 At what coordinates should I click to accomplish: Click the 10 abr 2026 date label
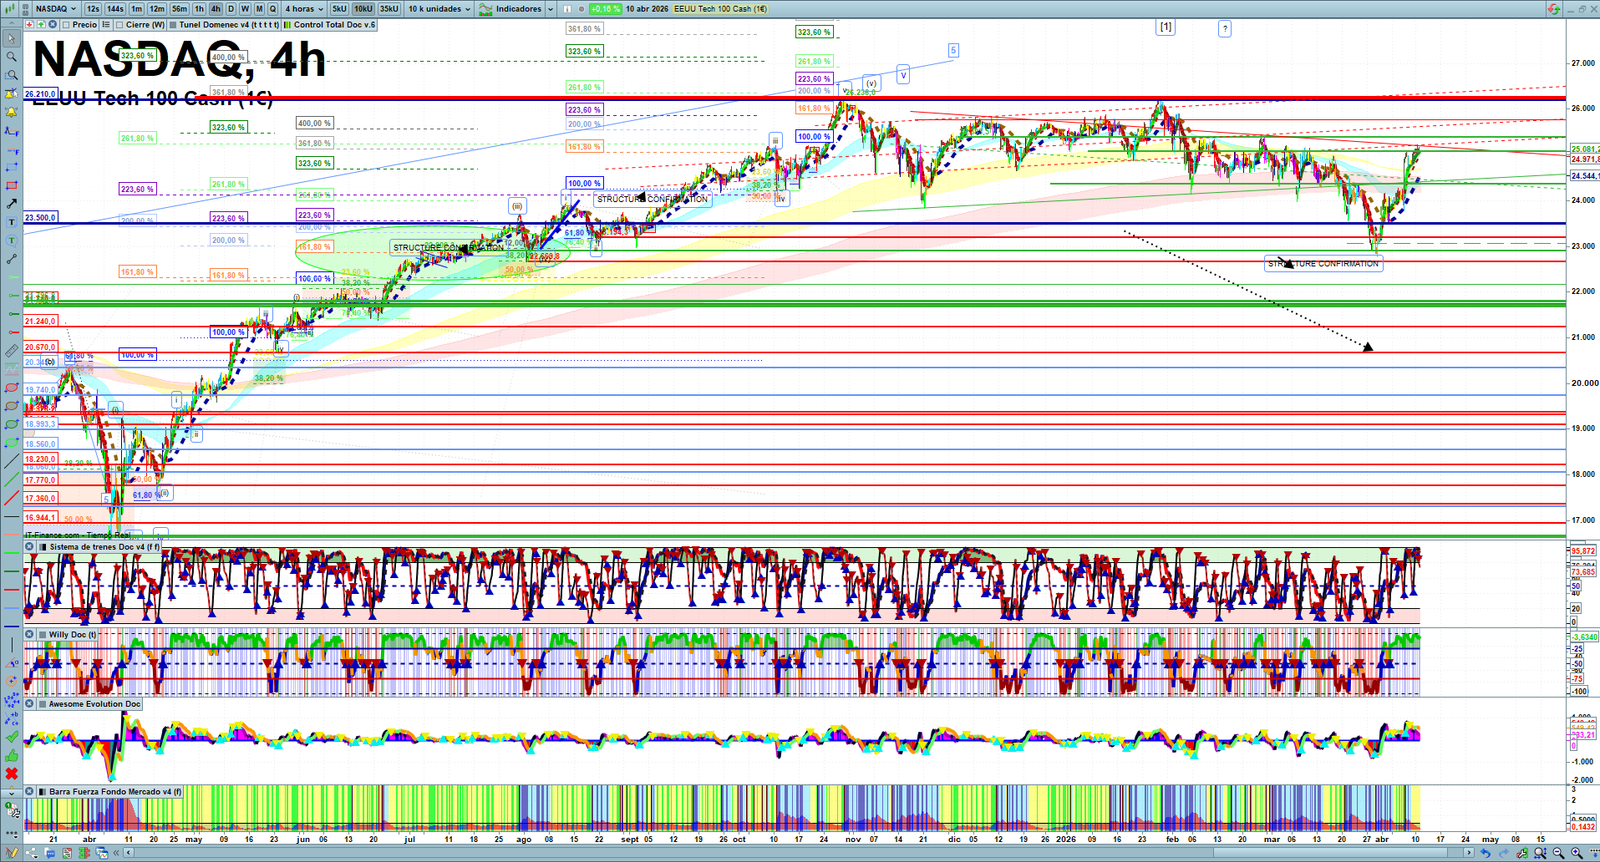click(x=648, y=9)
